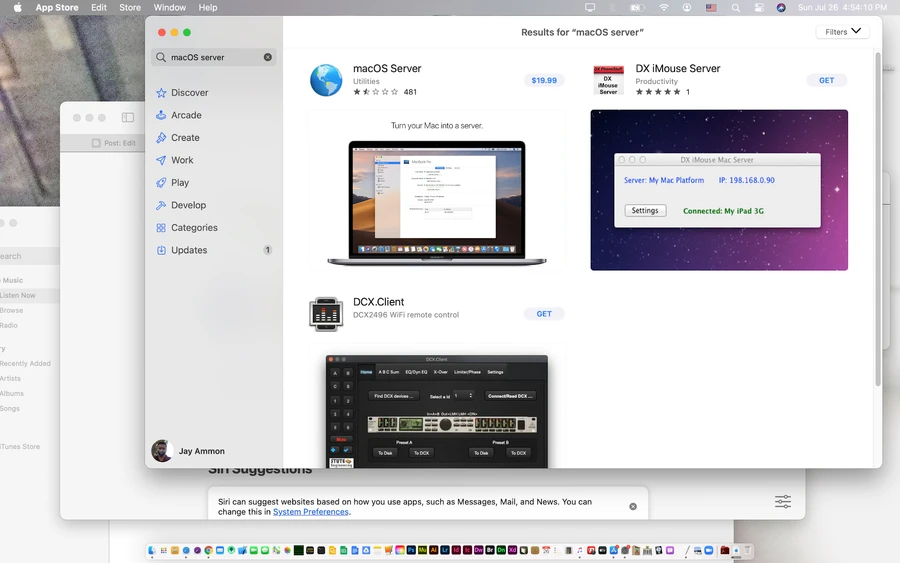
Task: Open the battery status menu
Action: tap(637, 7)
